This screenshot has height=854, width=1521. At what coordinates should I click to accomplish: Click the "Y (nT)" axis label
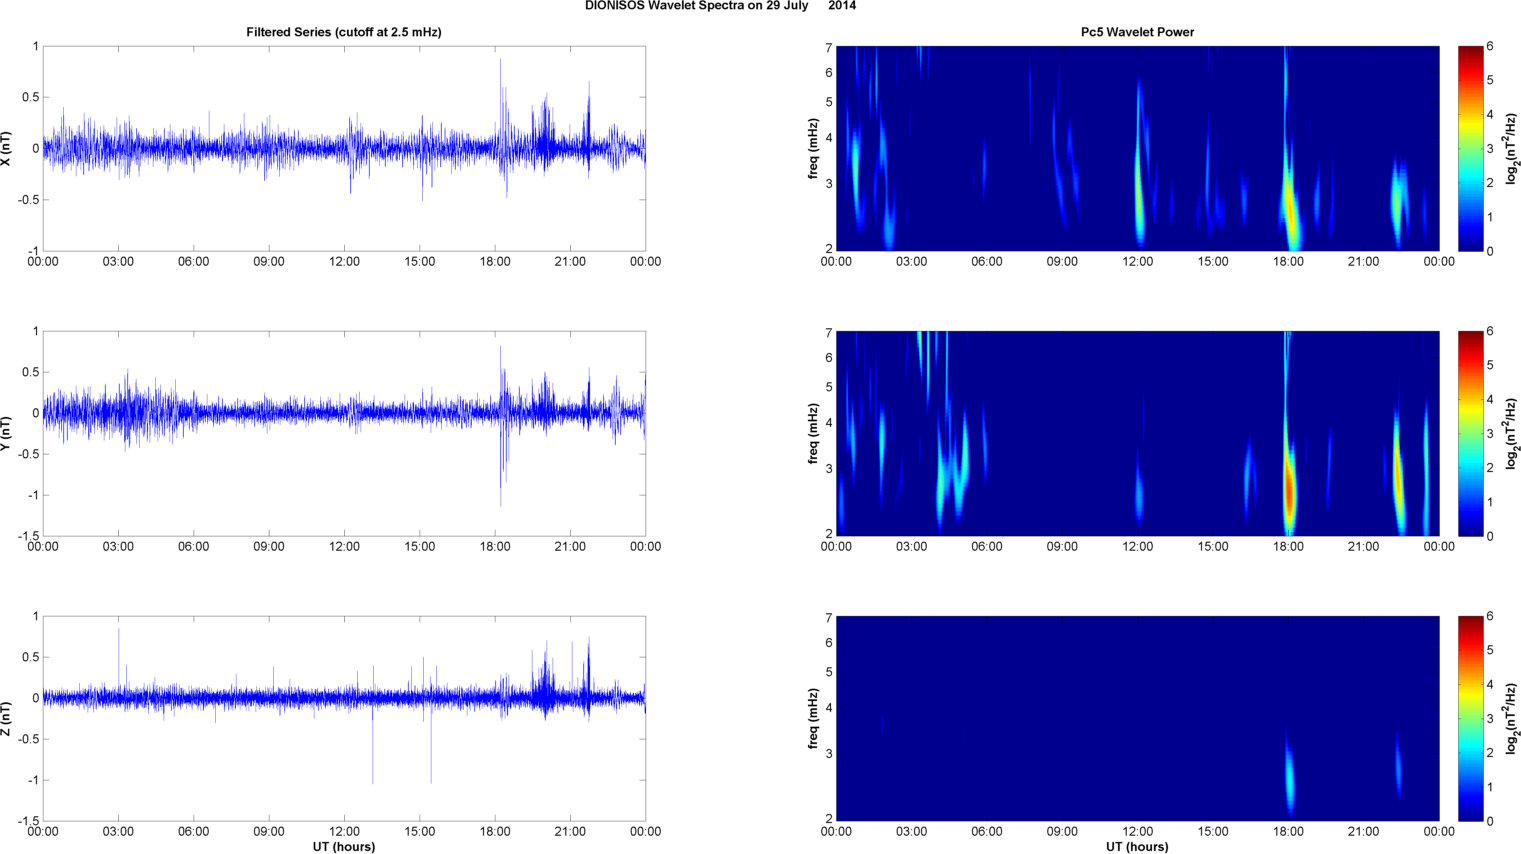tap(7, 433)
